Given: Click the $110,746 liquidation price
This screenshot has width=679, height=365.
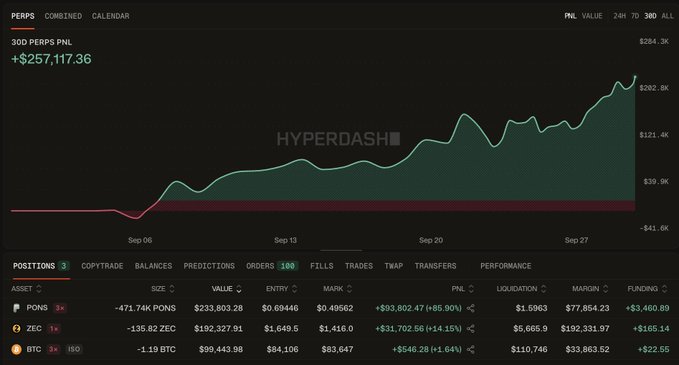Looking at the screenshot, I should tap(529, 349).
